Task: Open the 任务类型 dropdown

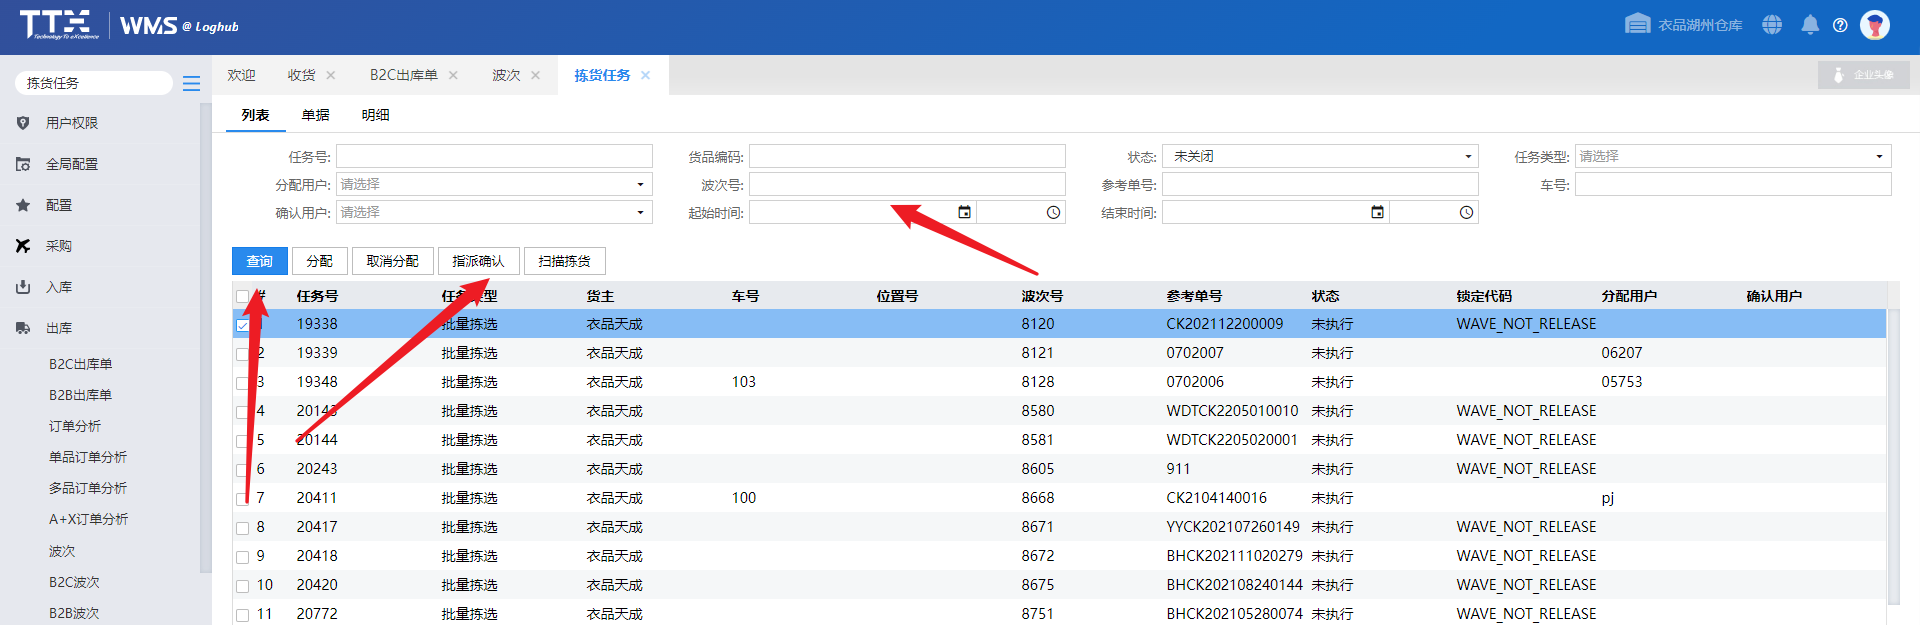Action: (1879, 157)
